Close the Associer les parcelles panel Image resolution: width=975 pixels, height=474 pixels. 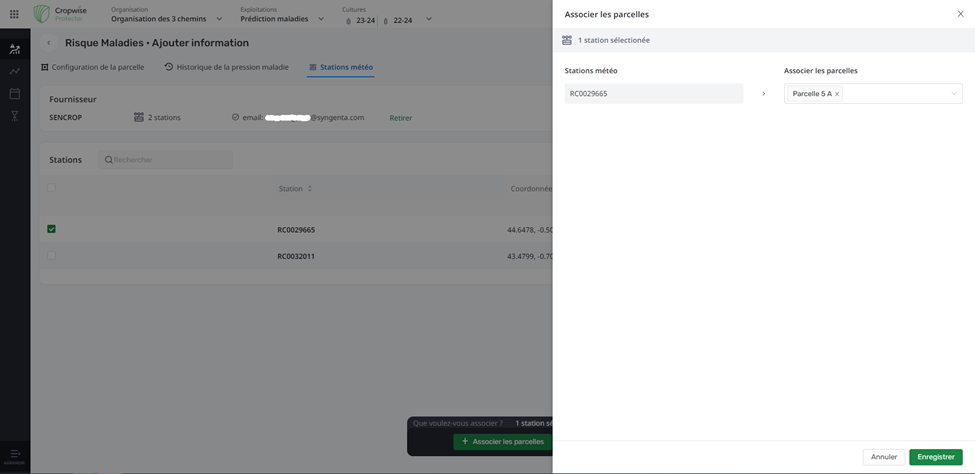[x=960, y=14]
